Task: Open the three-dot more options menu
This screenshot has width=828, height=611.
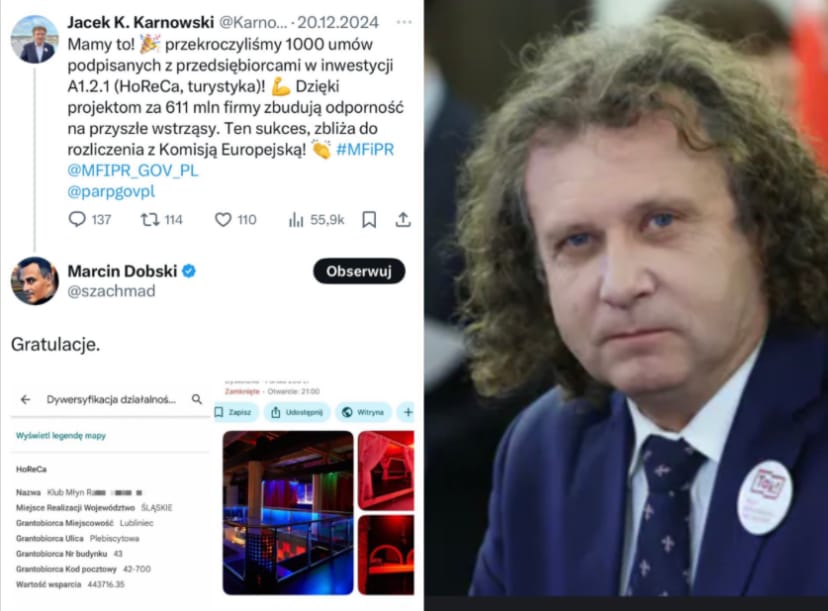Action: (404, 22)
